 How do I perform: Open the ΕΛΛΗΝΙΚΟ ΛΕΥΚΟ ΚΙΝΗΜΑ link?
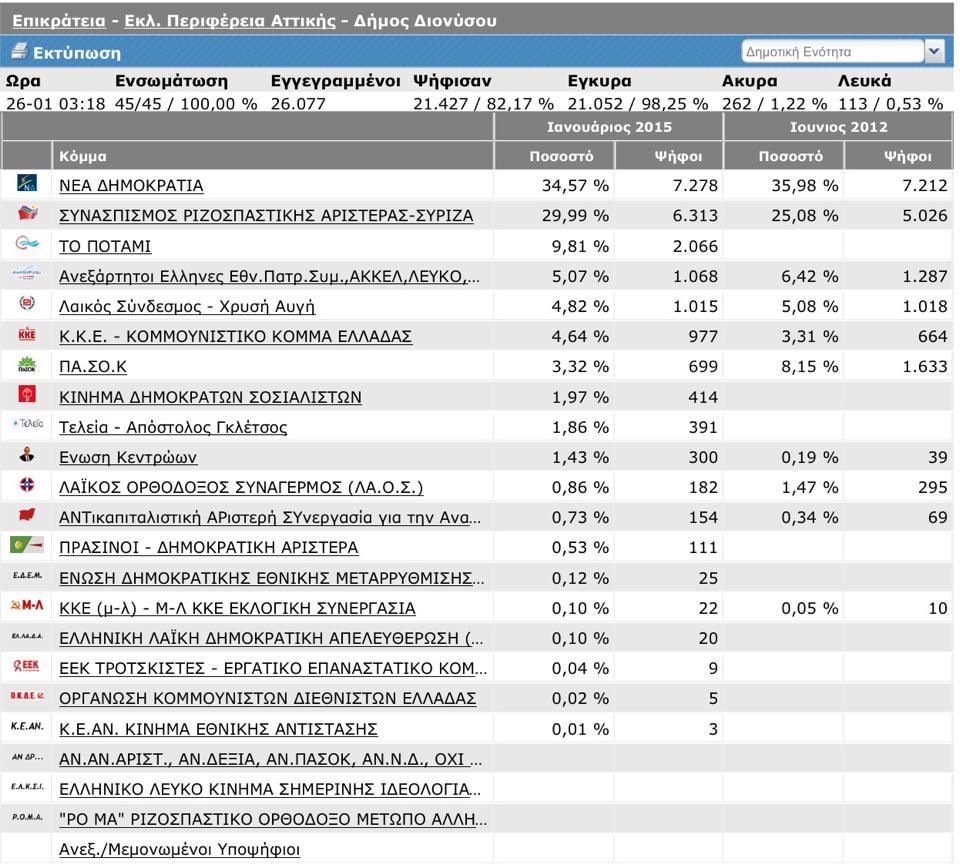coord(270,789)
